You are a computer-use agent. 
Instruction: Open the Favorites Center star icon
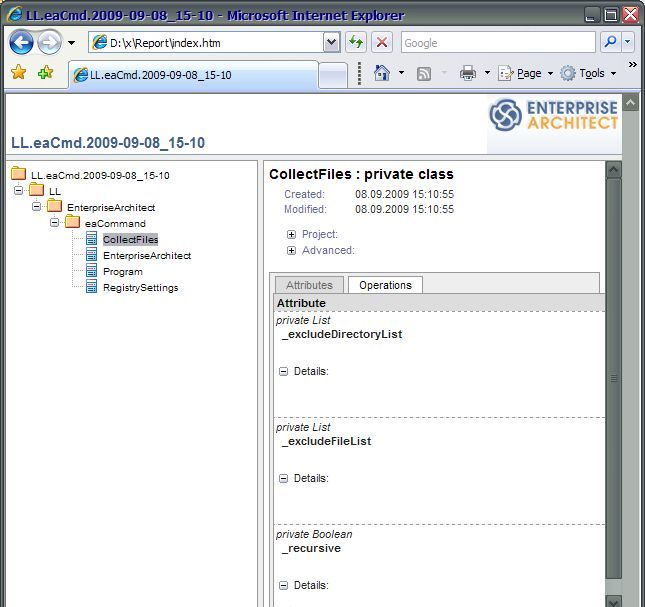[x=19, y=72]
